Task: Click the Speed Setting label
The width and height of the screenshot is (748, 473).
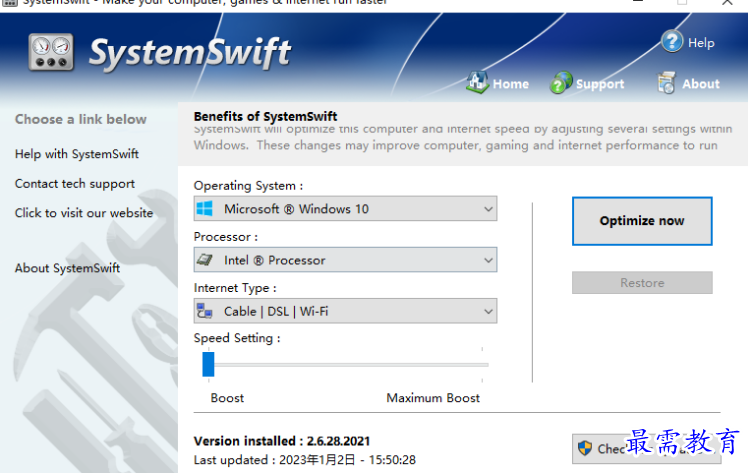Action: [x=237, y=339]
